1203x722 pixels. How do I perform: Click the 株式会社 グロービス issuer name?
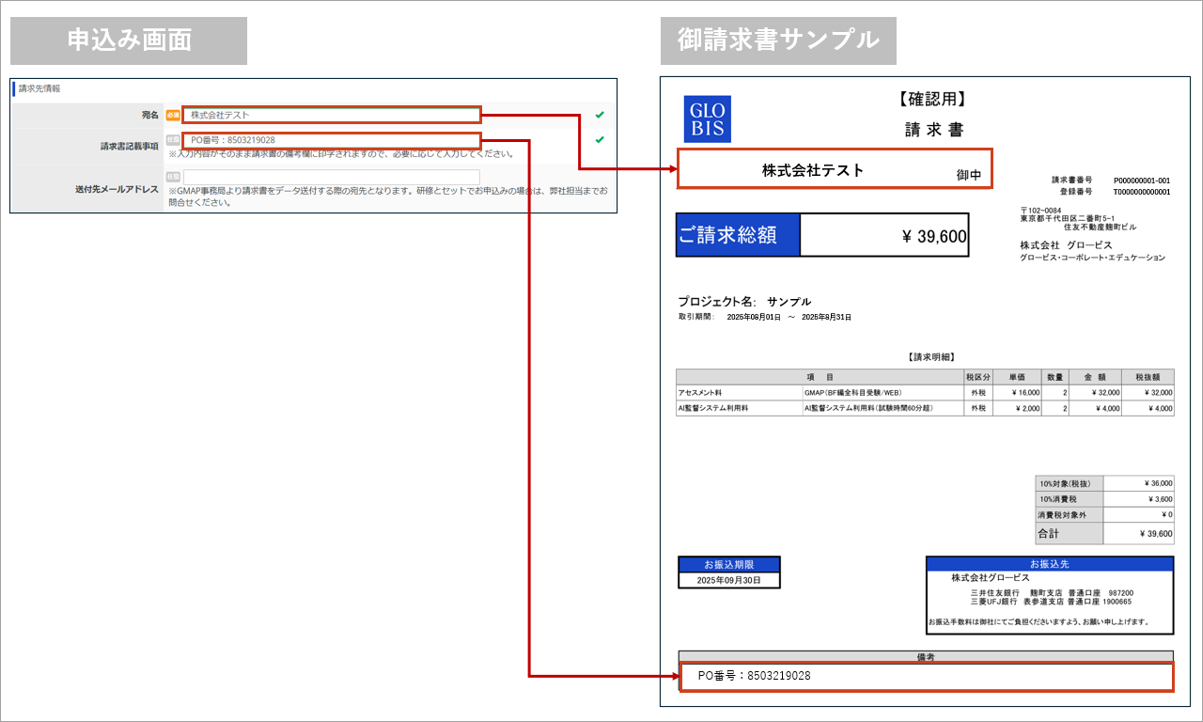click(1066, 245)
